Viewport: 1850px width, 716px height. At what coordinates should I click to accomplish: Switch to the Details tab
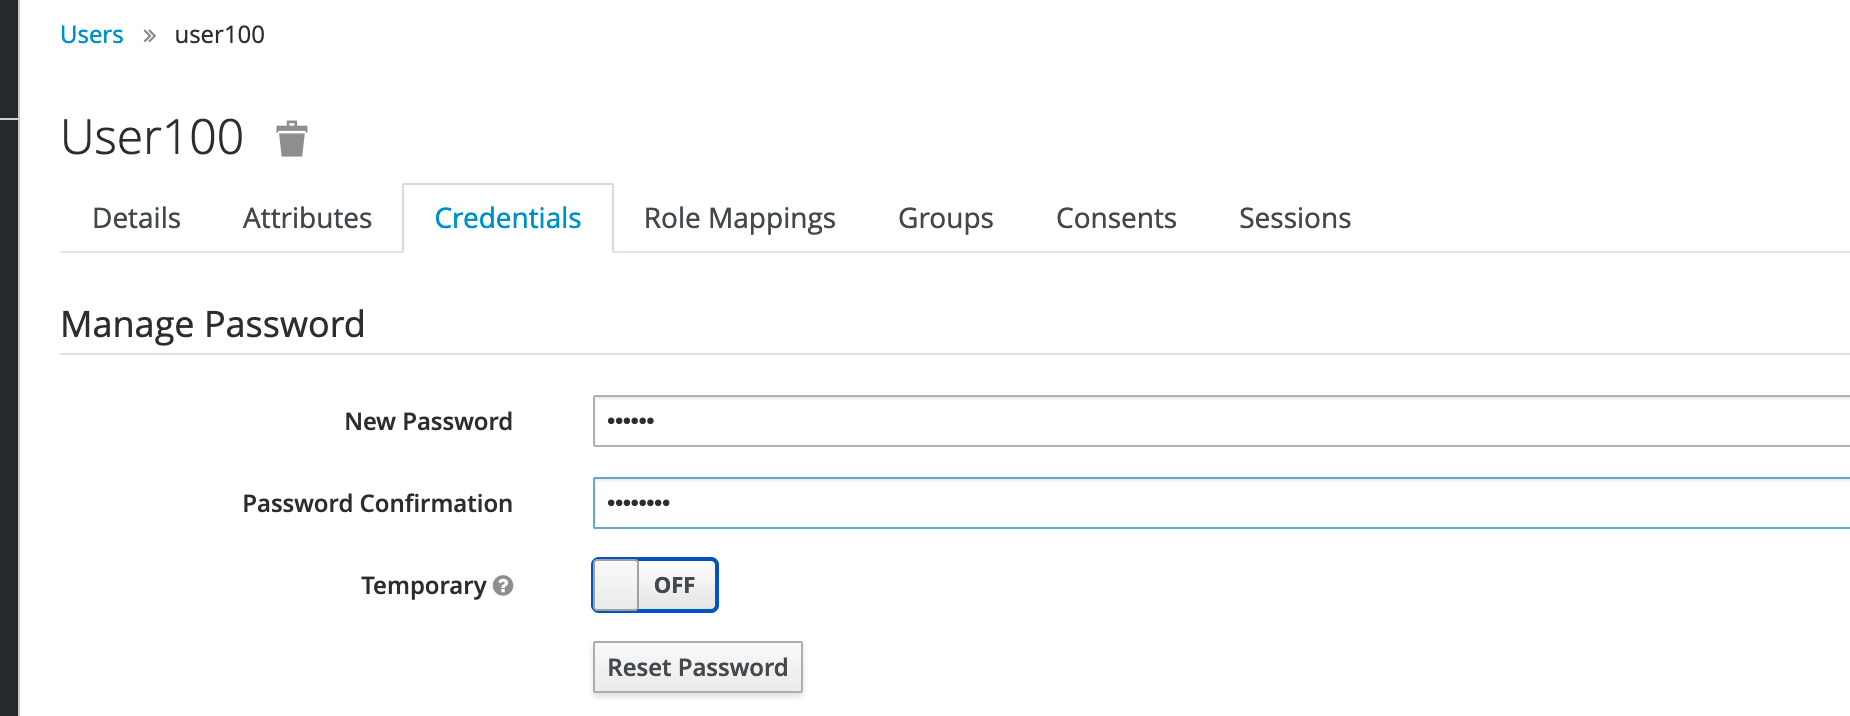click(136, 217)
